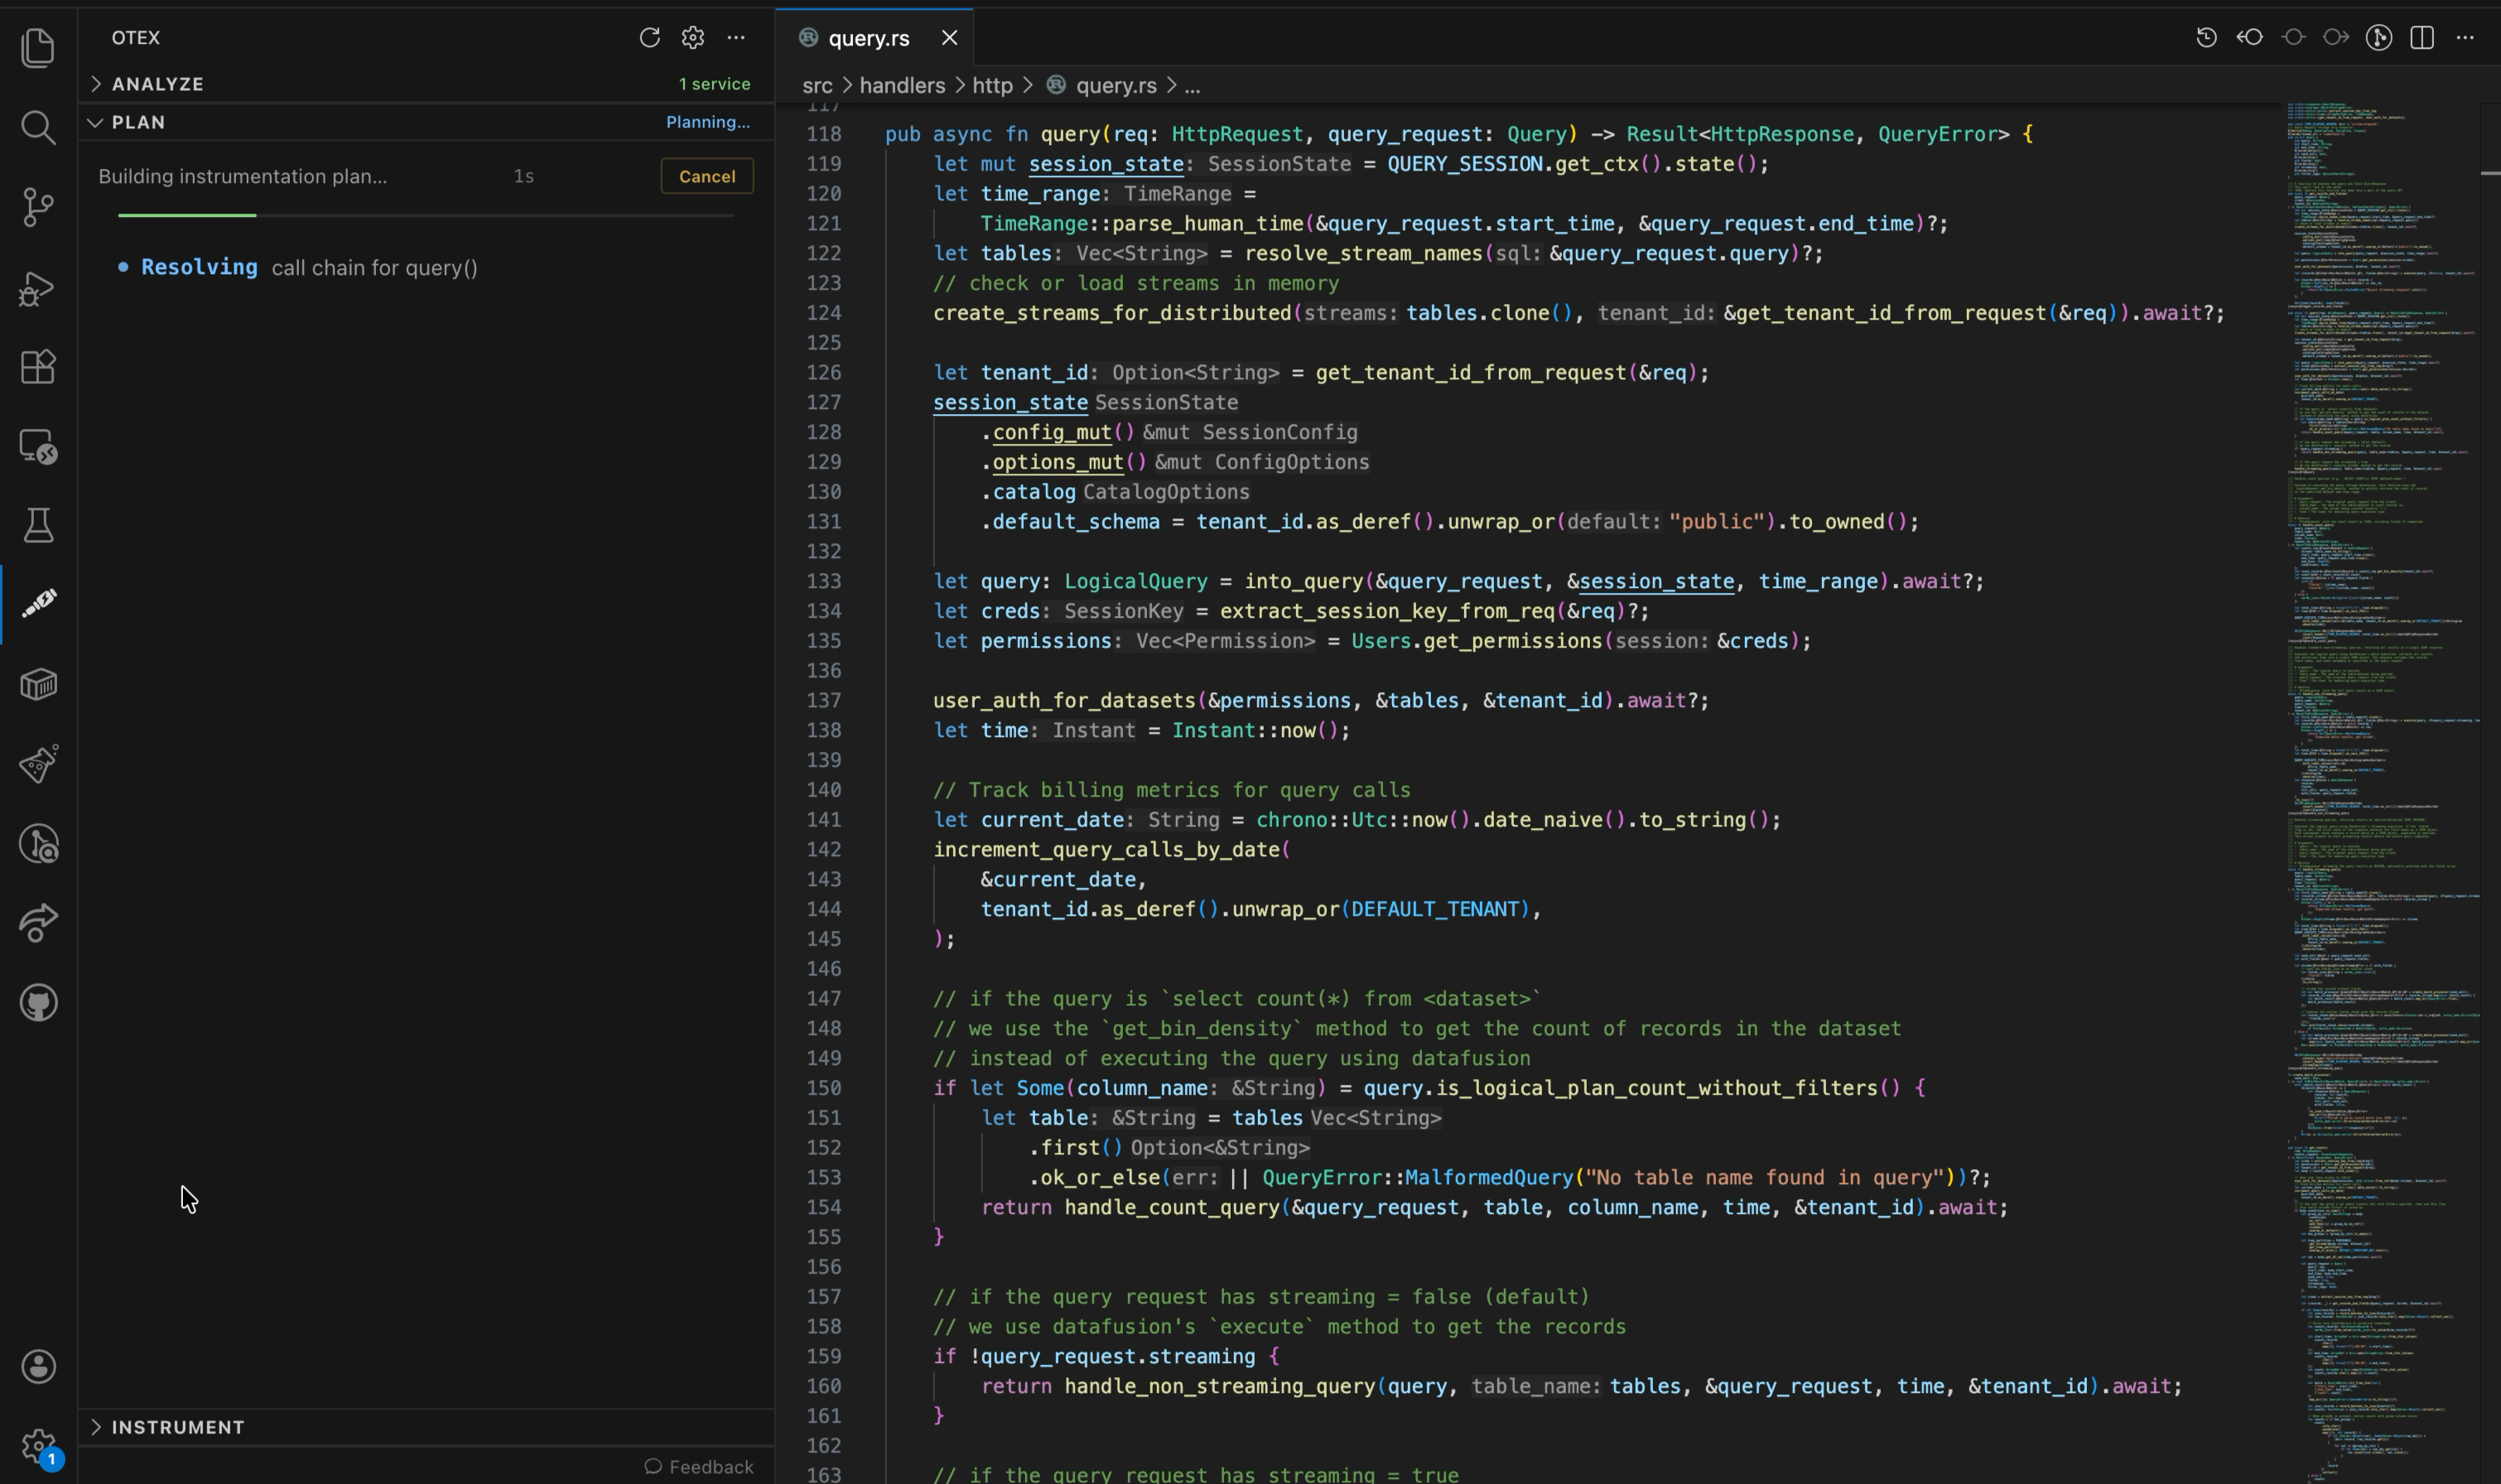Refresh the OTEX panel
This screenshot has width=2501, height=1484.
[x=650, y=38]
